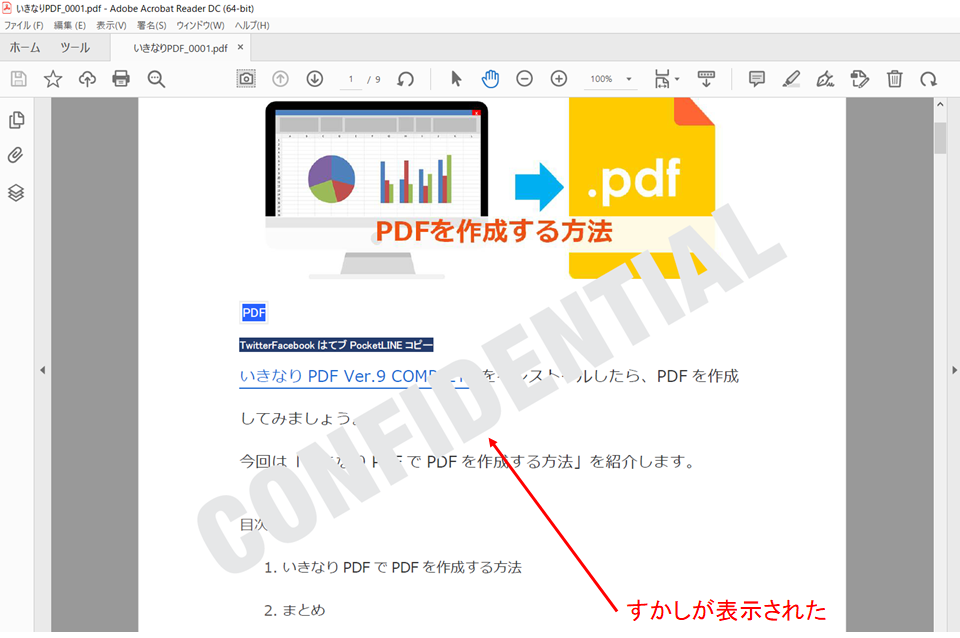This screenshot has height=638, width=960.
Task: Open the layers panel
Action: pyautogui.click(x=16, y=193)
